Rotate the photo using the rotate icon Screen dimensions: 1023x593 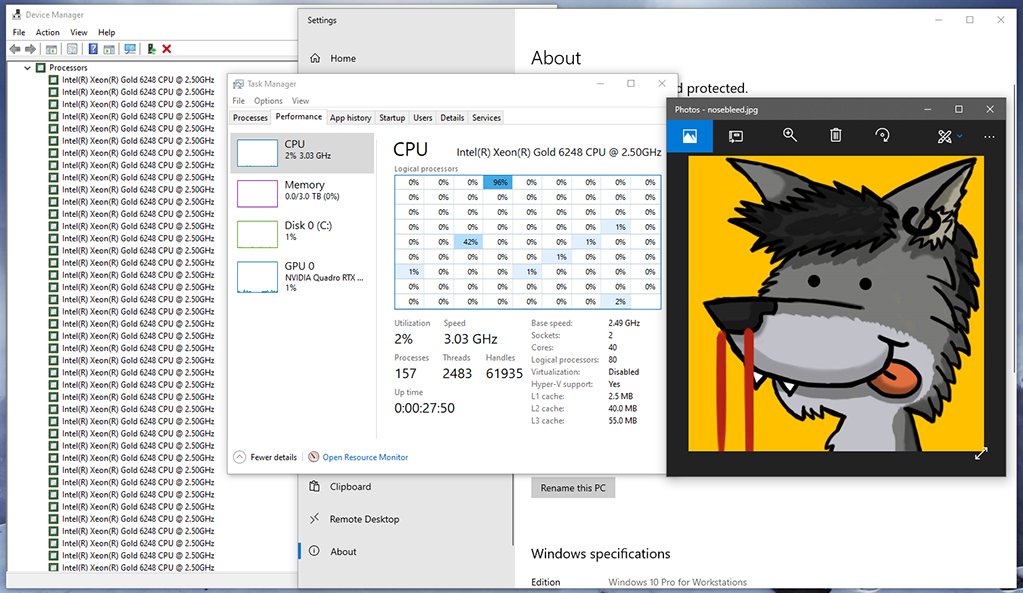(882, 135)
